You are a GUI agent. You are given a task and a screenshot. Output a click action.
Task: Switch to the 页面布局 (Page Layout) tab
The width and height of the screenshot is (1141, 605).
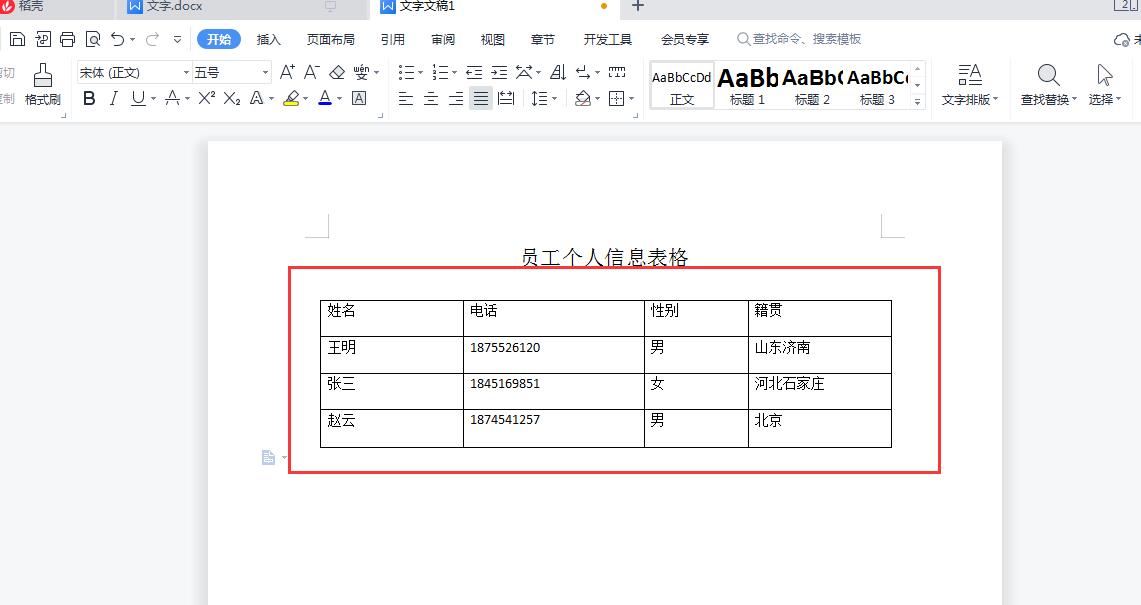(x=330, y=39)
